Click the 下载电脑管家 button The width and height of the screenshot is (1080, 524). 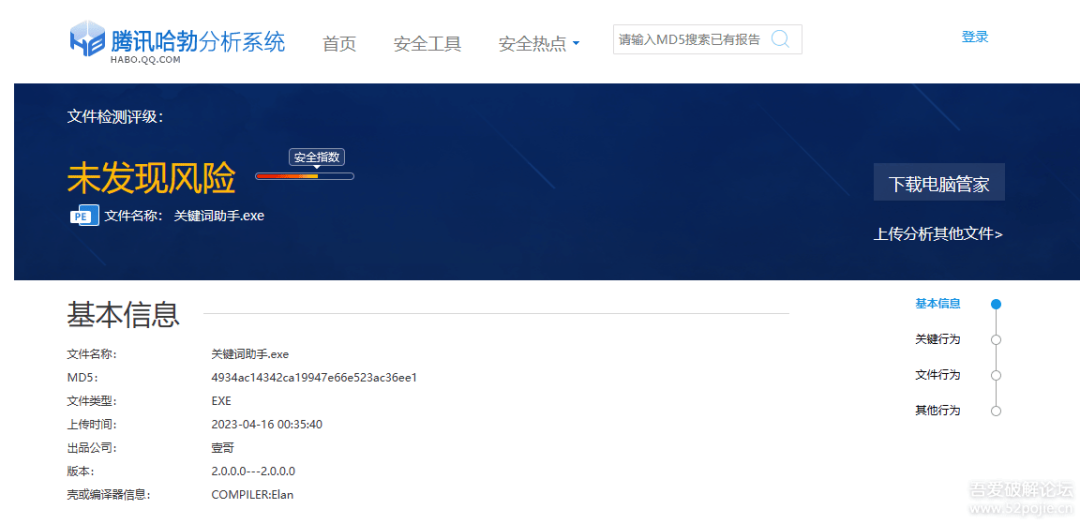939,182
